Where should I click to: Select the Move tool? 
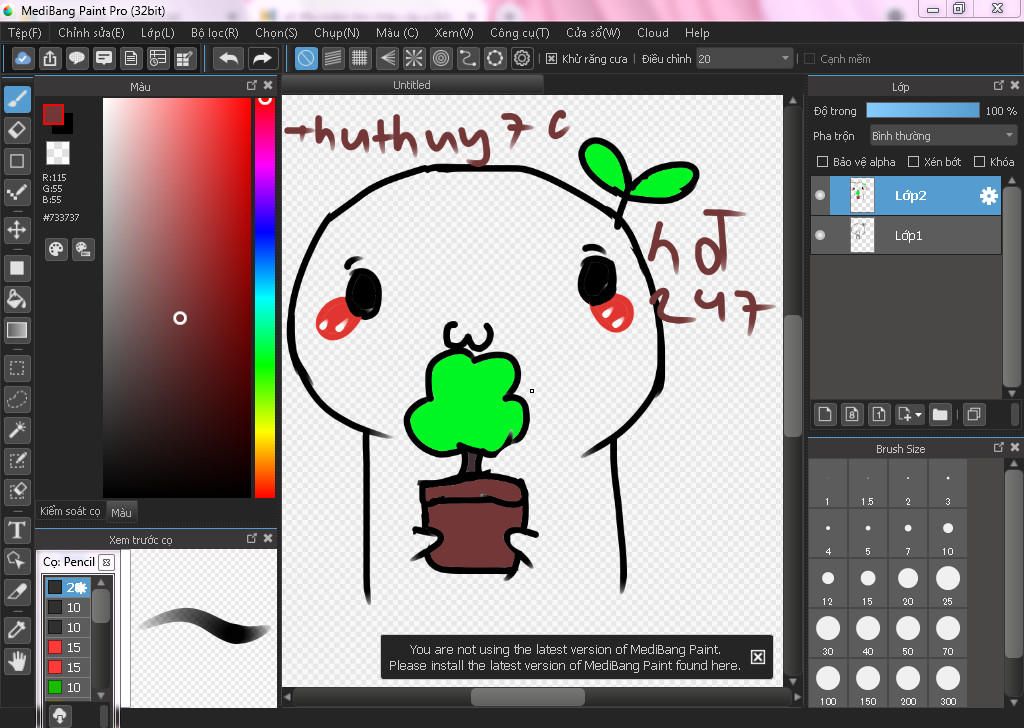click(x=17, y=230)
